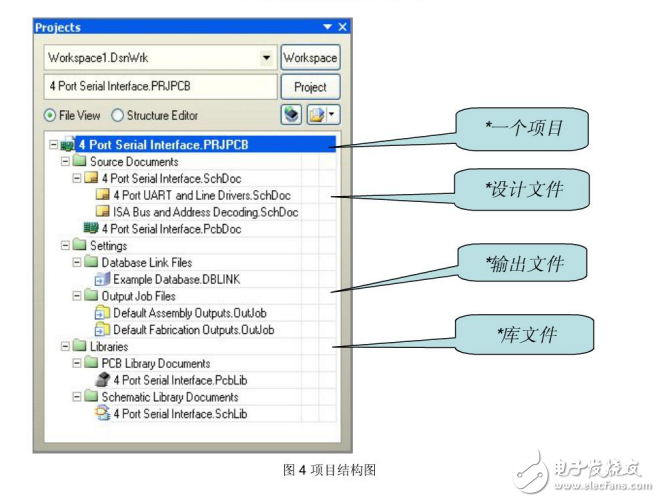Viewport: 660px width, 502px height.
Task: Click the PcbLib library file icon
Action: pyautogui.click(x=102, y=380)
